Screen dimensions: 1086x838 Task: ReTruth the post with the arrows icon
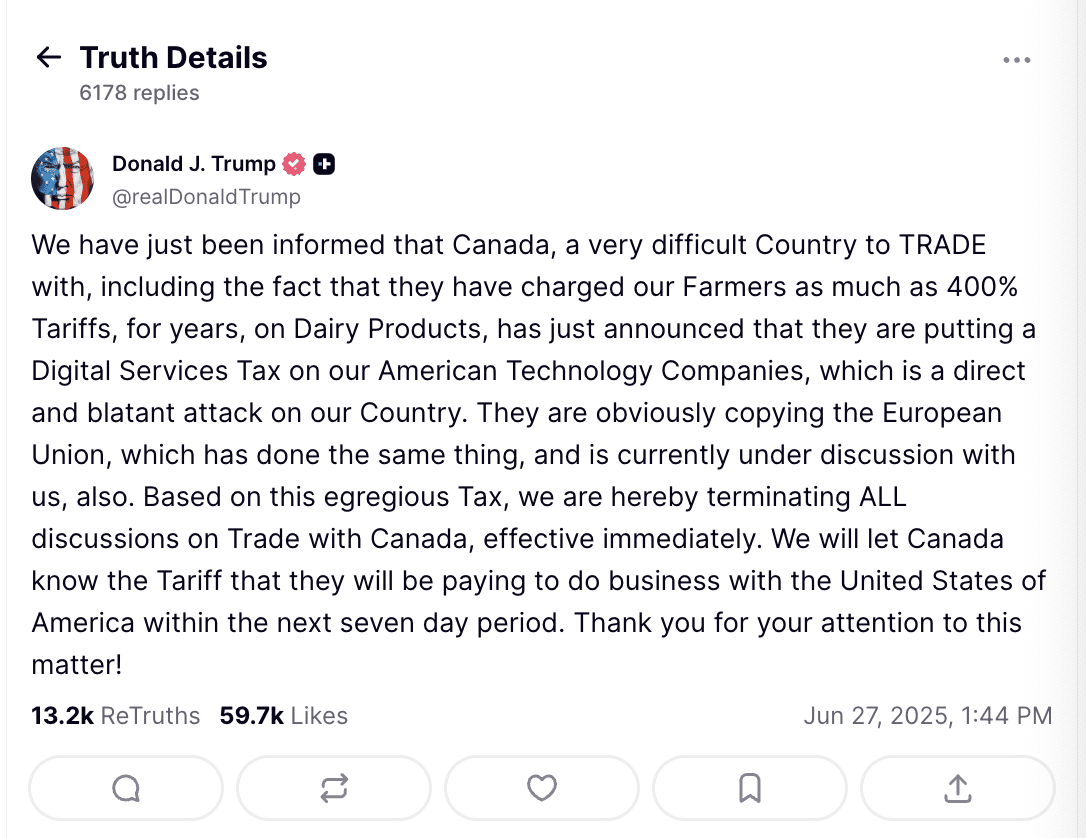[x=334, y=789]
